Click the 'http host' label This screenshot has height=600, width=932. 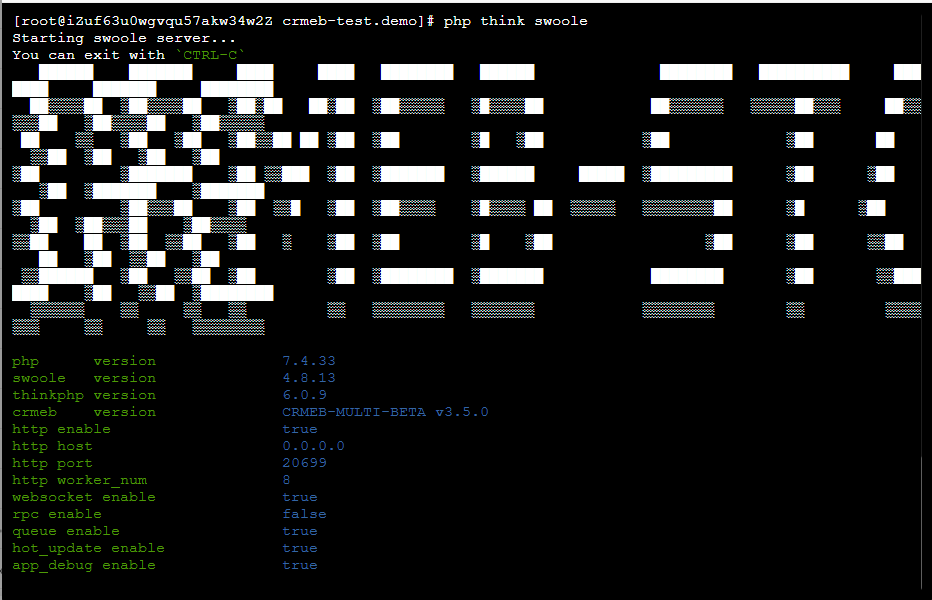[52, 446]
